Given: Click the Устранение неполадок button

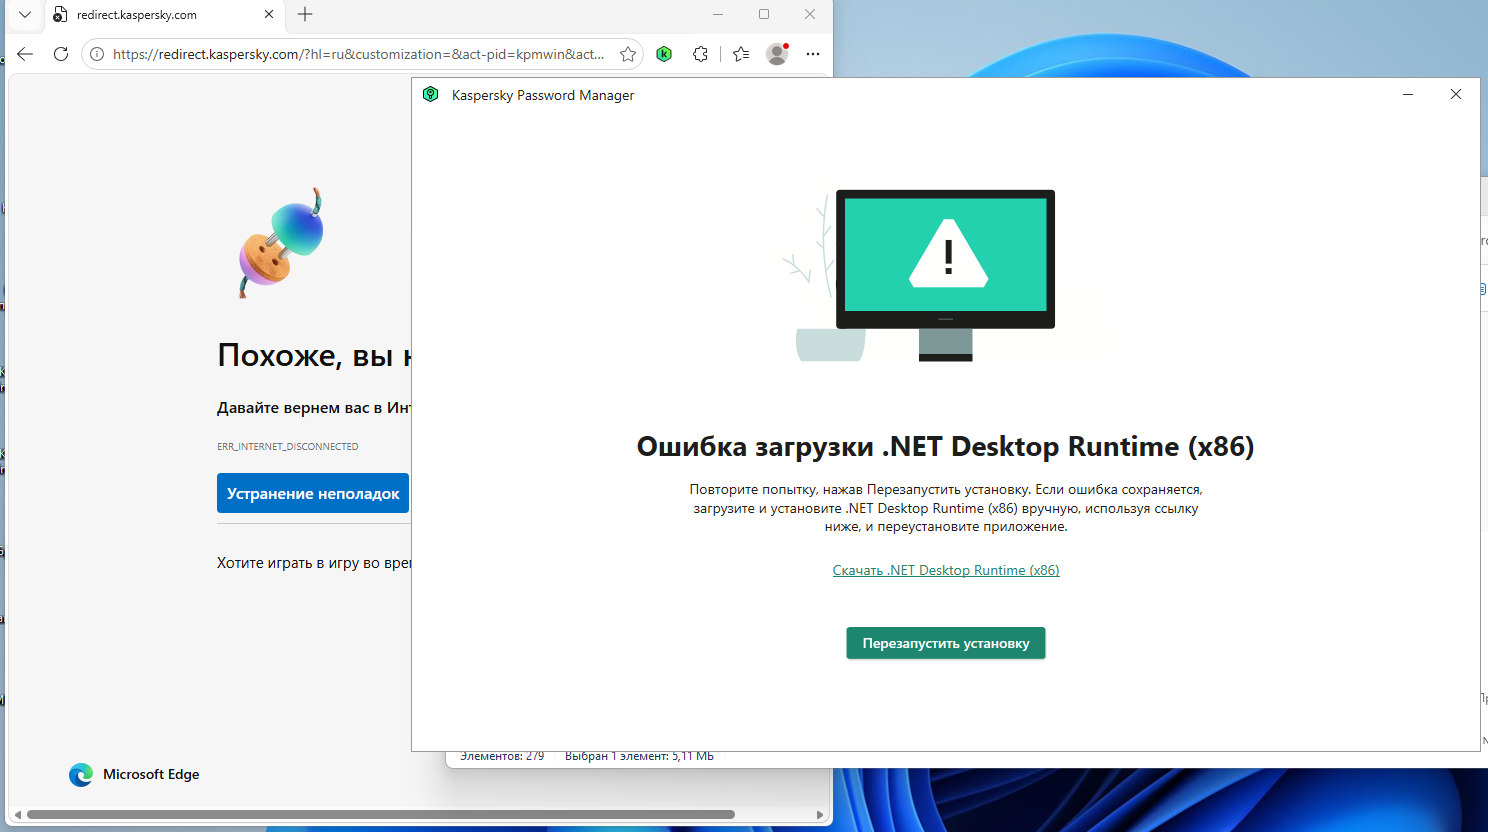Looking at the screenshot, I should (313, 493).
